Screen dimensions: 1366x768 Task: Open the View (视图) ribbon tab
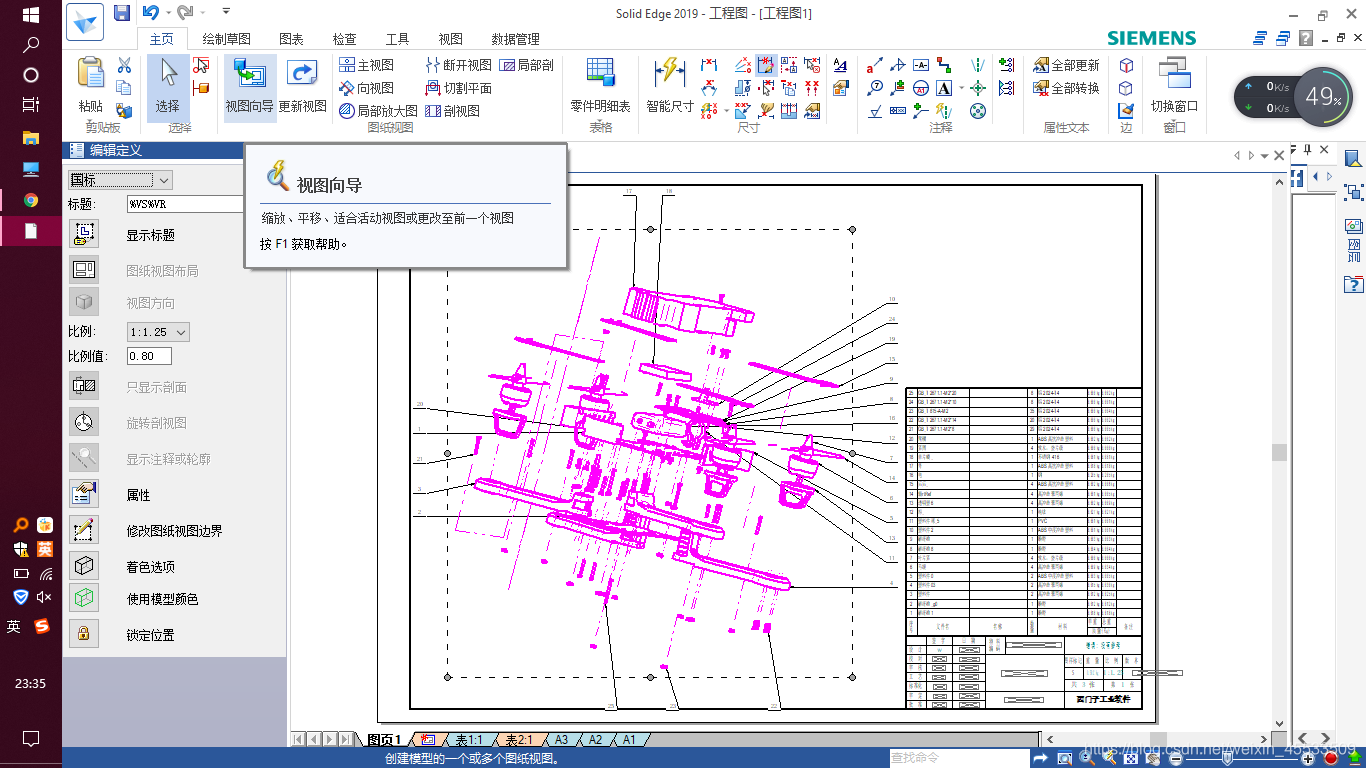pyautogui.click(x=450, y=39)
